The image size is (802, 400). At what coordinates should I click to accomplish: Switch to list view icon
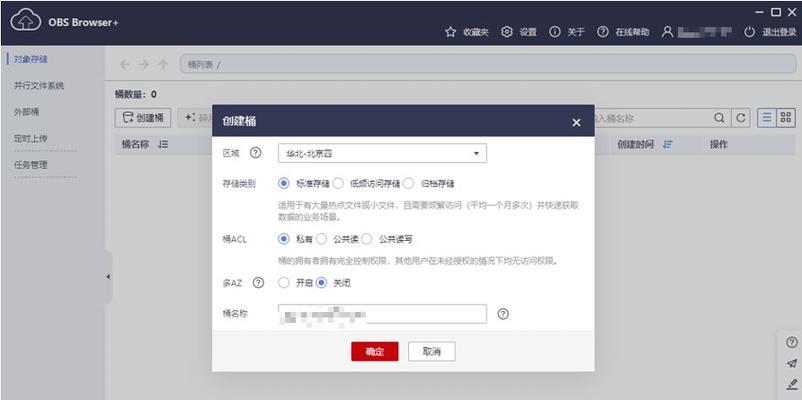[x=767, y=117]
